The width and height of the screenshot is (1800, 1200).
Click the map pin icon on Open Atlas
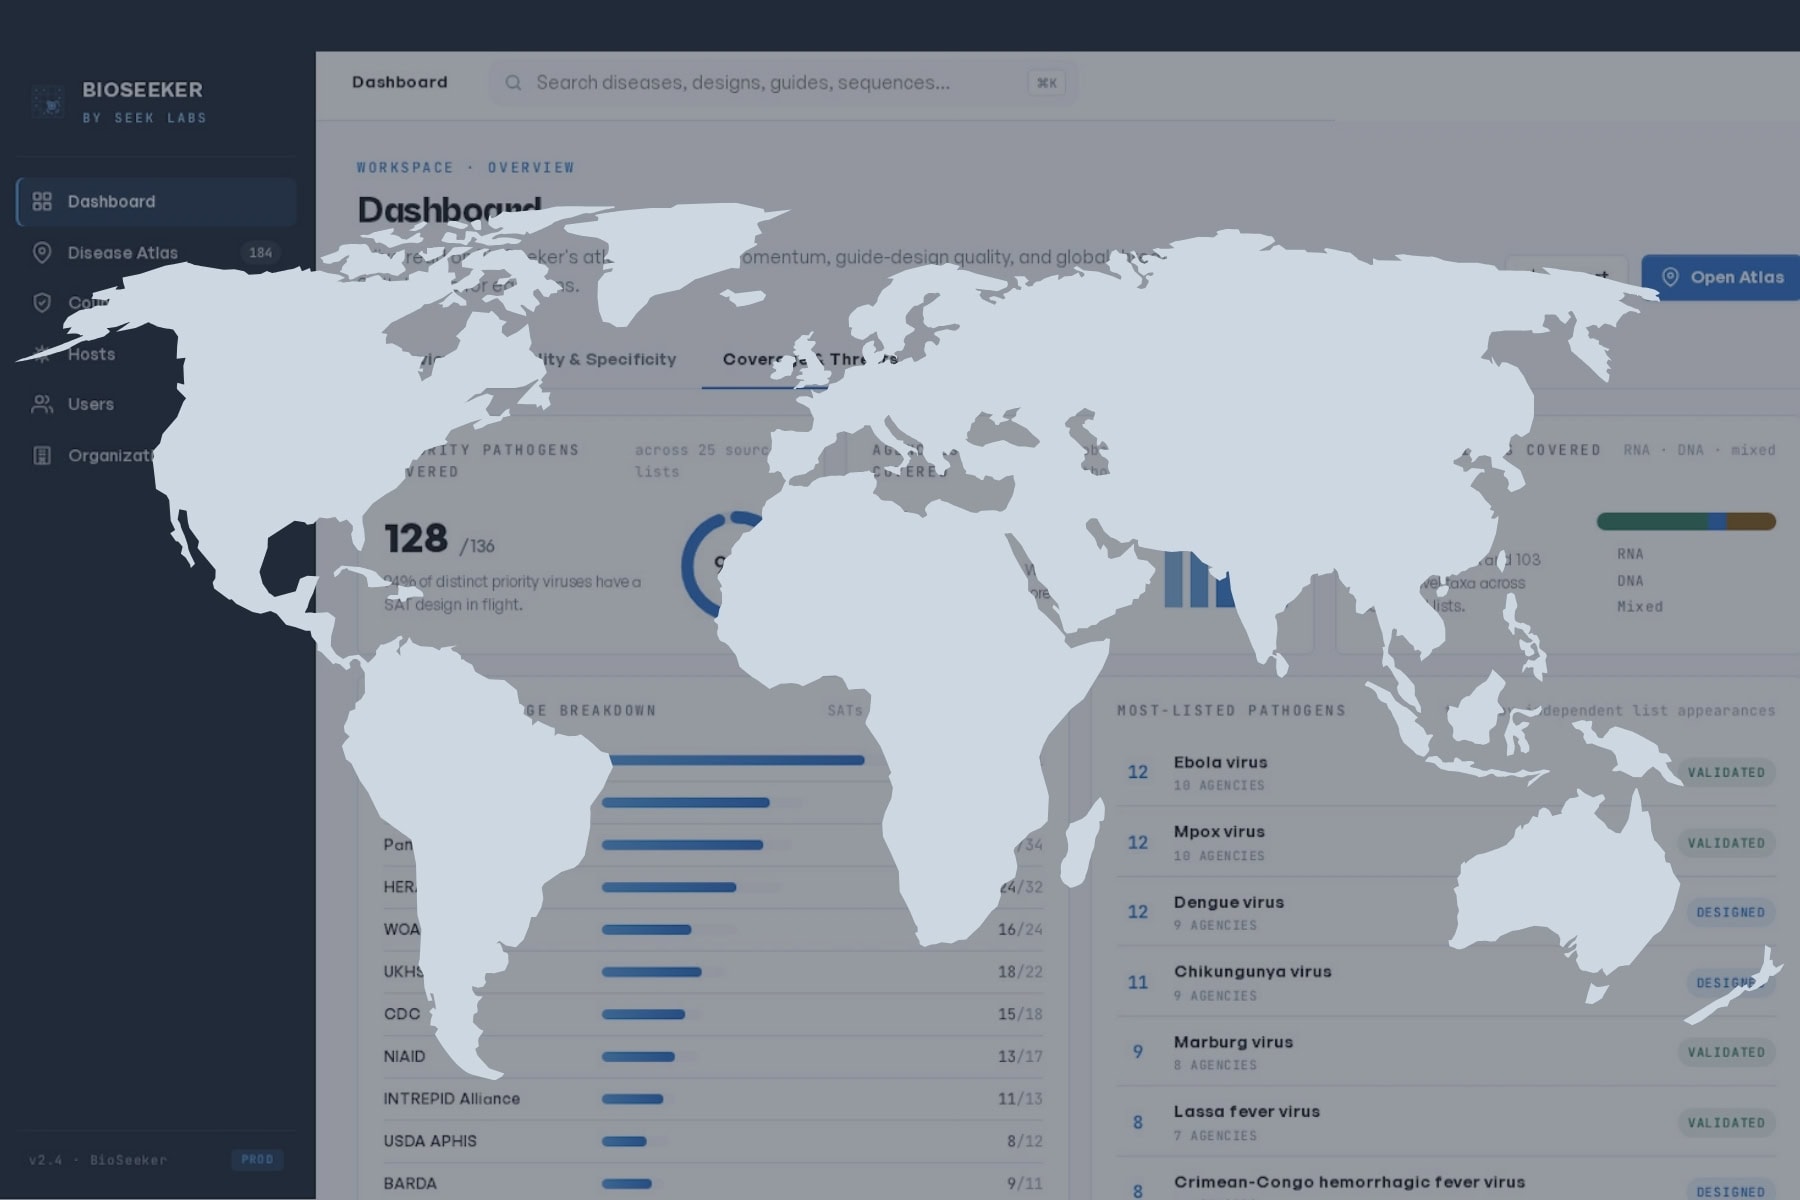click(x=1670, y=278)
